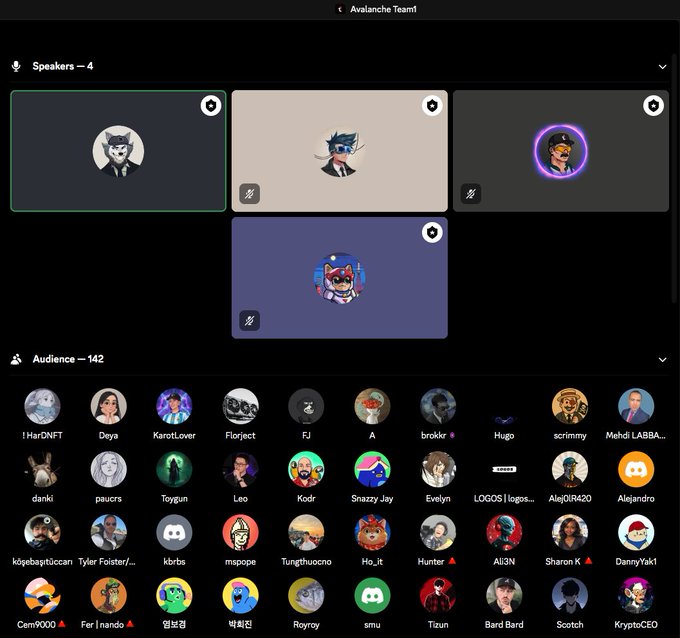Image resolution: width=680 pixels, height=638 pixels.
Task: Open audience member A avatar
Action: point(372,406)
